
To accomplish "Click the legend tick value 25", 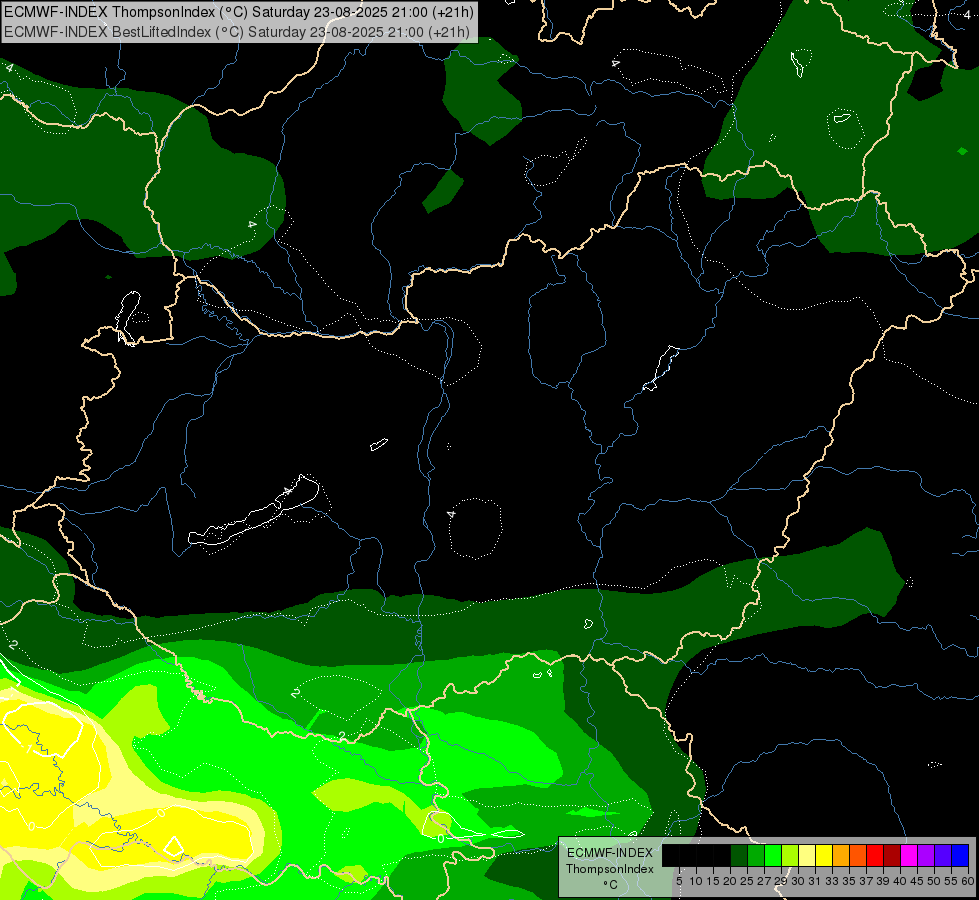I will tap(747, 881).
